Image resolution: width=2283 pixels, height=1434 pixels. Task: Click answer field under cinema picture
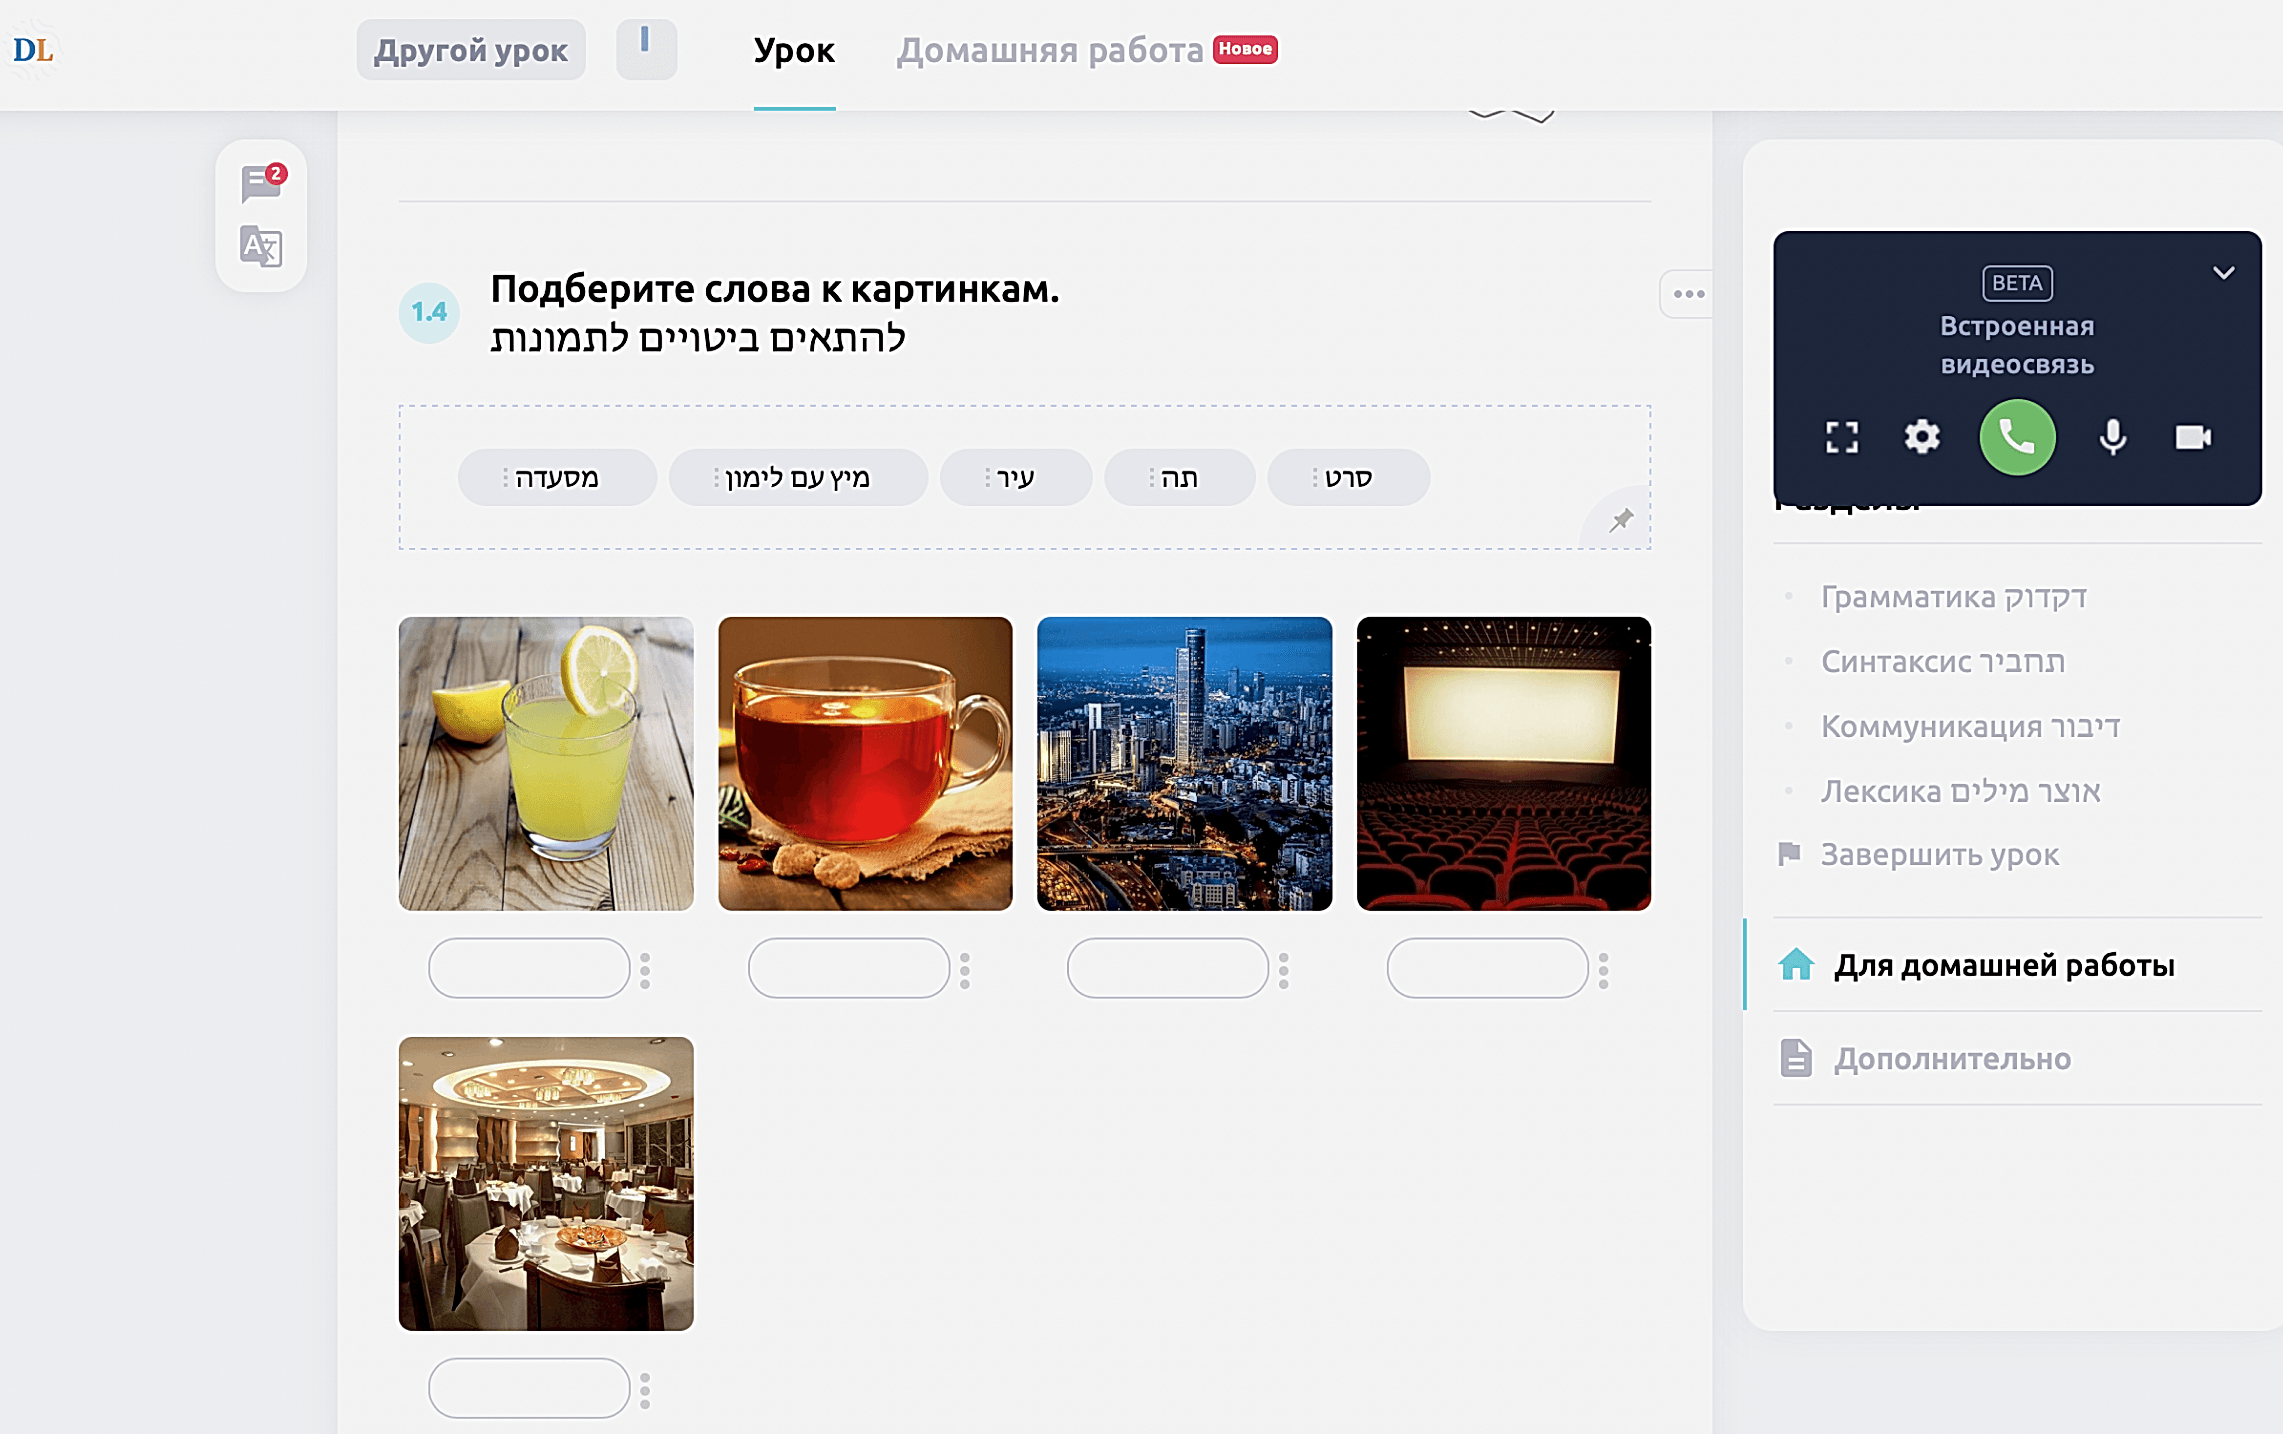coord(1487,968)
